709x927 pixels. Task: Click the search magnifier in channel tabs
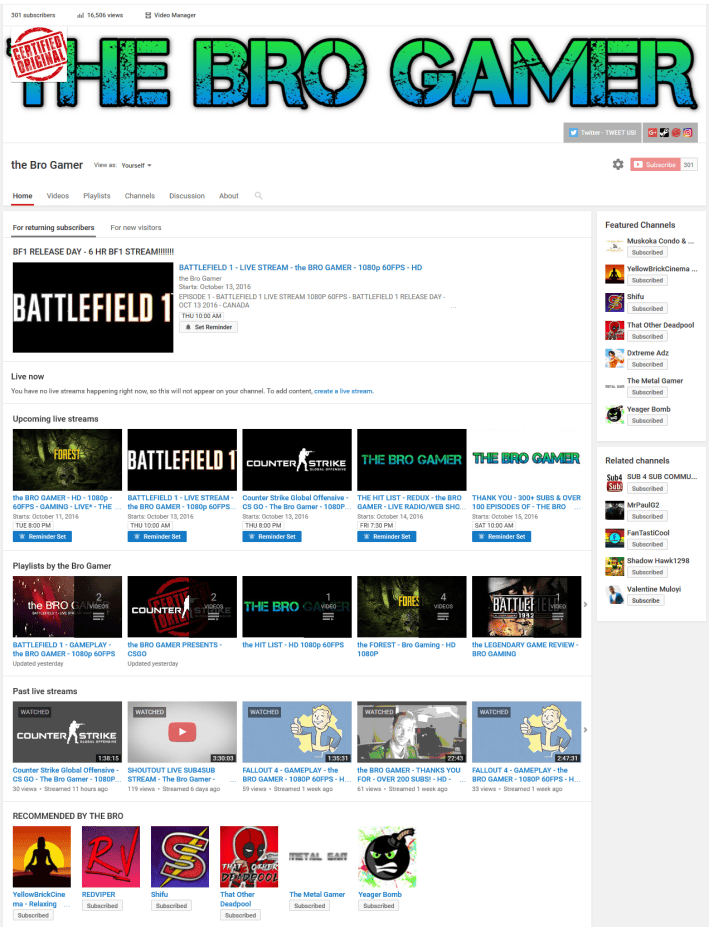[x=258, y=196]
